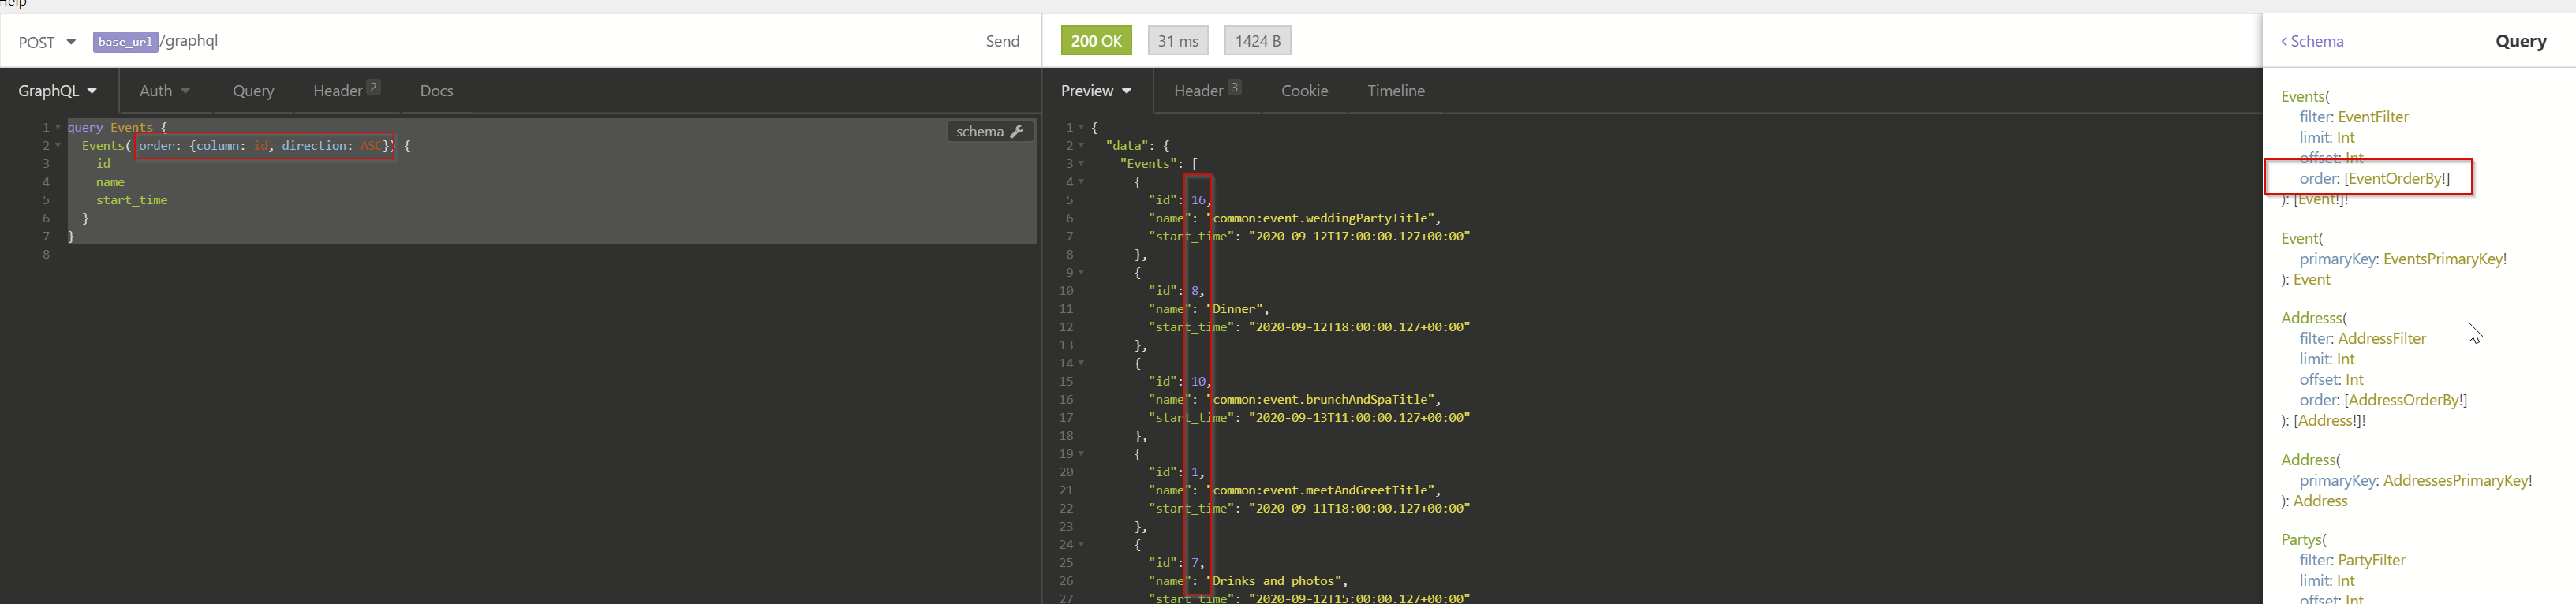Switch to the Query tab

(253, 91)
